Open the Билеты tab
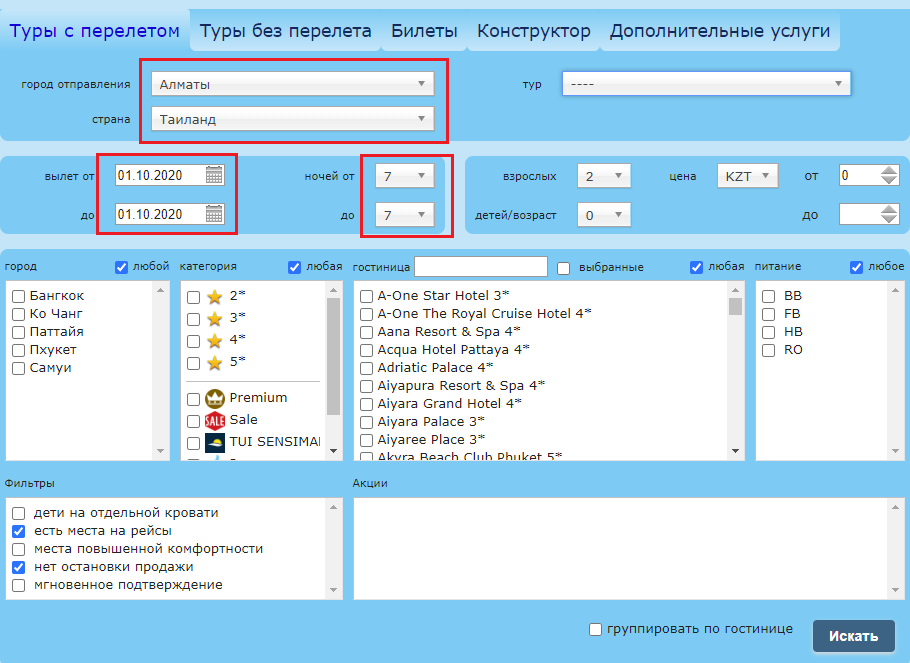This screenshot has width=910, height=663. (424, 31)
